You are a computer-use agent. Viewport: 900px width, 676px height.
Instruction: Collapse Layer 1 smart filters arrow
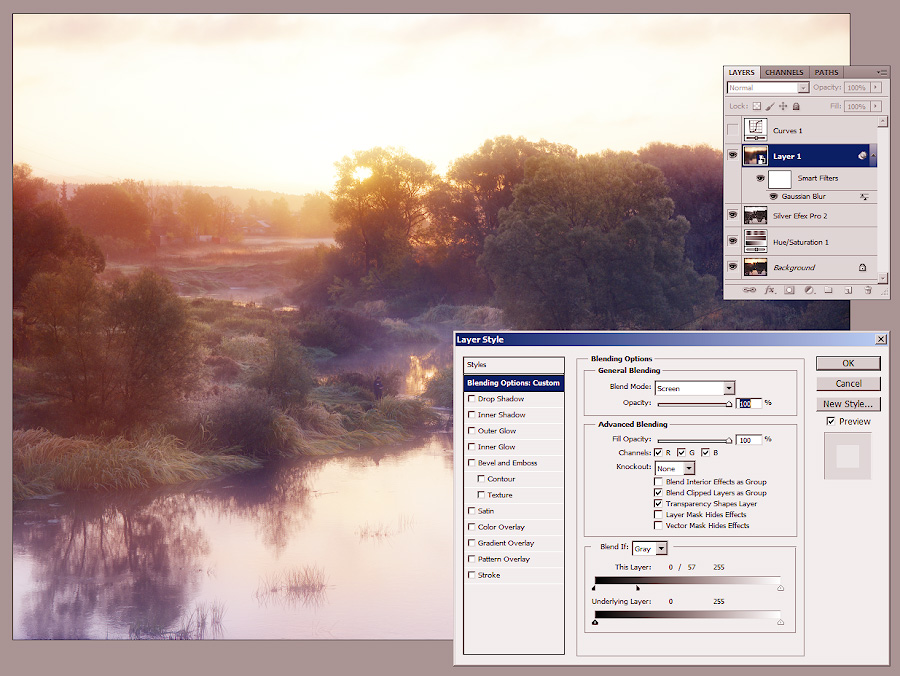click(x=874, y=156)
